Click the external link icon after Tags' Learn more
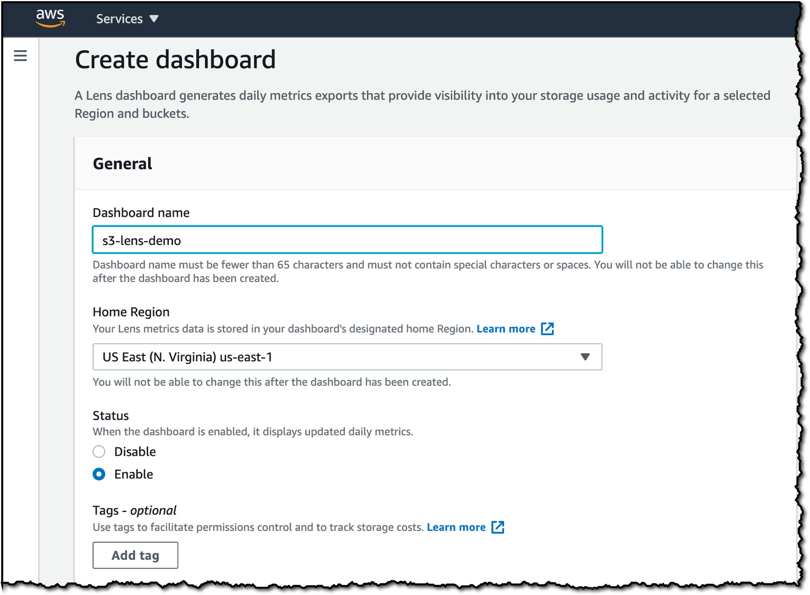Viewport: 810px width, 595px height. (498, 527)
